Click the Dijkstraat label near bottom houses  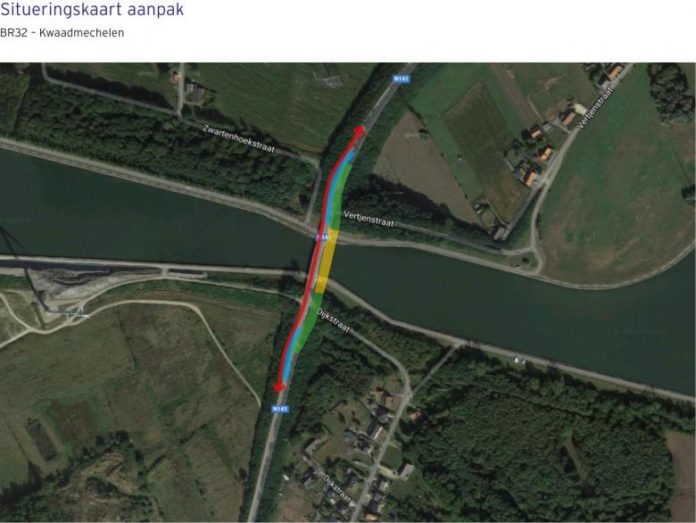click(337, 489)
